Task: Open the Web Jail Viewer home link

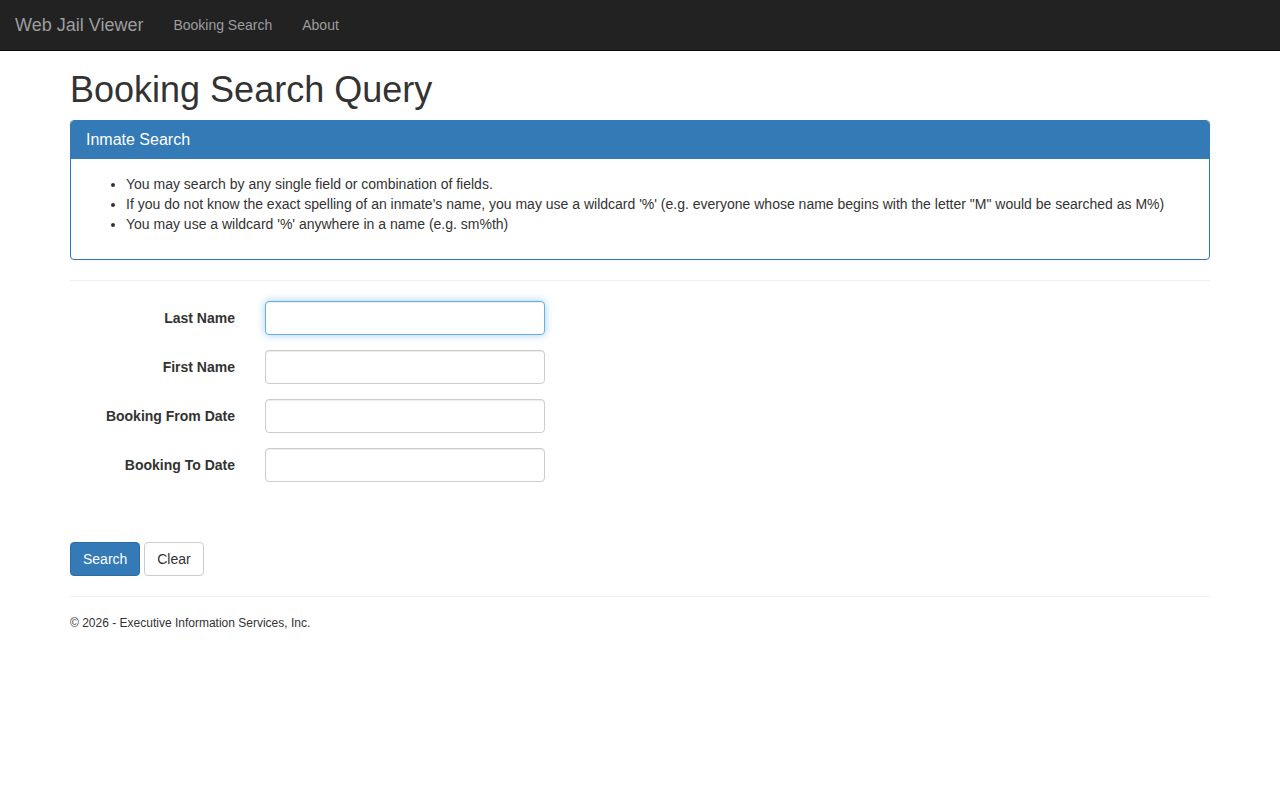Action: [79, 25]
